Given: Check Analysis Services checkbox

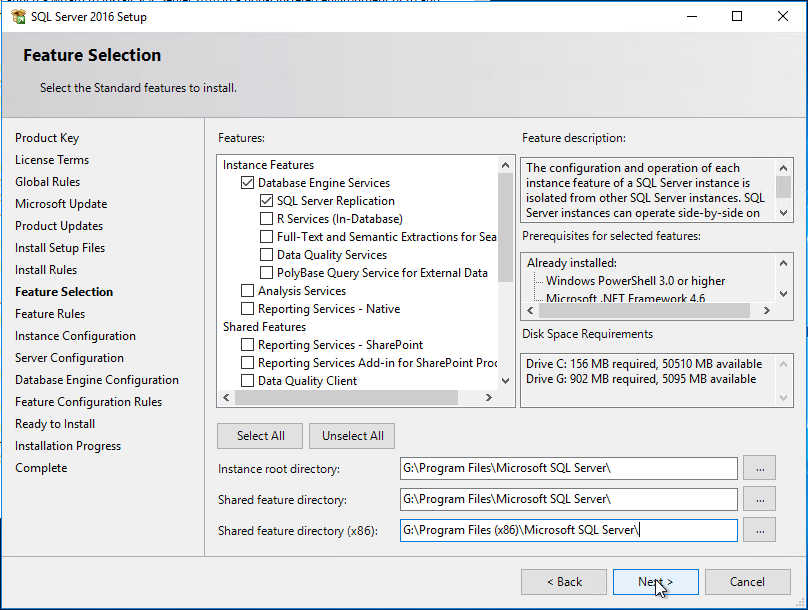Looking at the screenshot, I should (247, 291).
